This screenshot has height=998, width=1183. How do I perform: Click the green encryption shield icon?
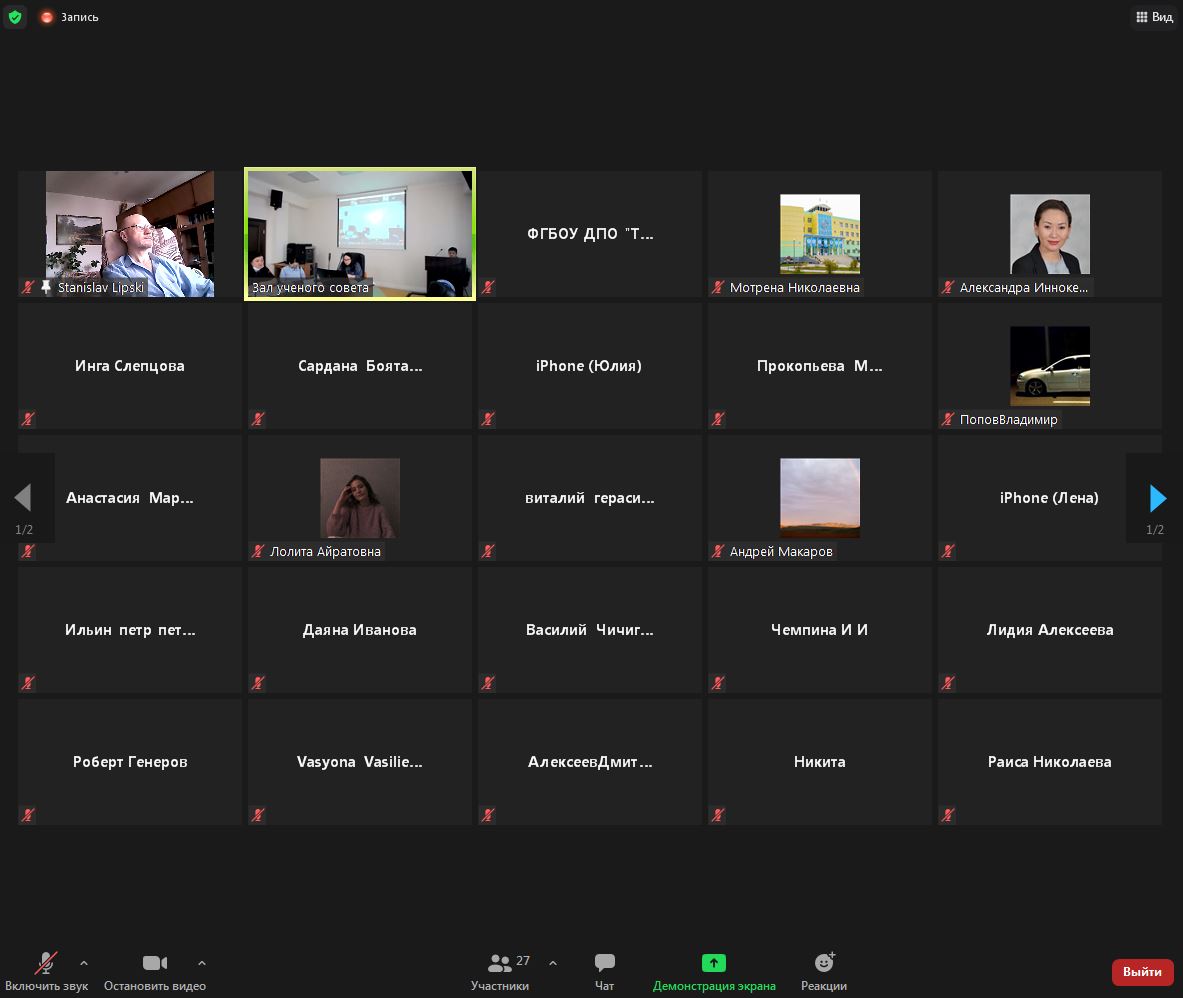click(x=14, y=17)
